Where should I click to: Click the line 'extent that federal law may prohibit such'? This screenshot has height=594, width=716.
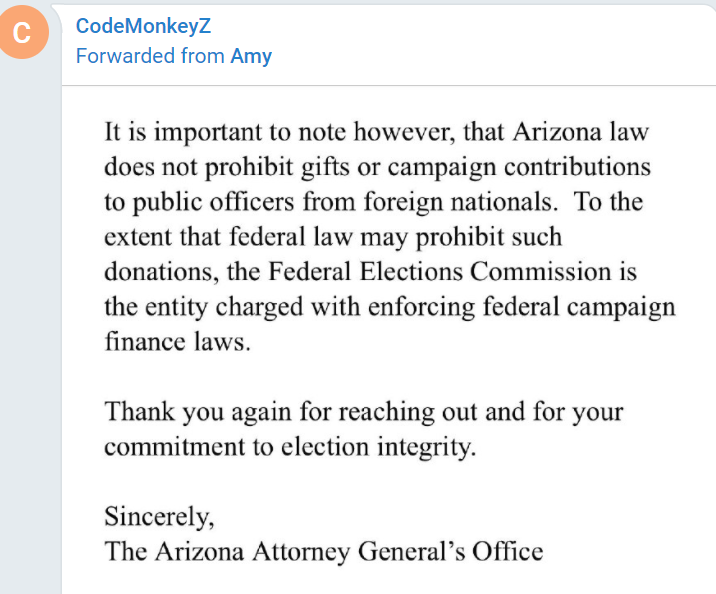333,237
